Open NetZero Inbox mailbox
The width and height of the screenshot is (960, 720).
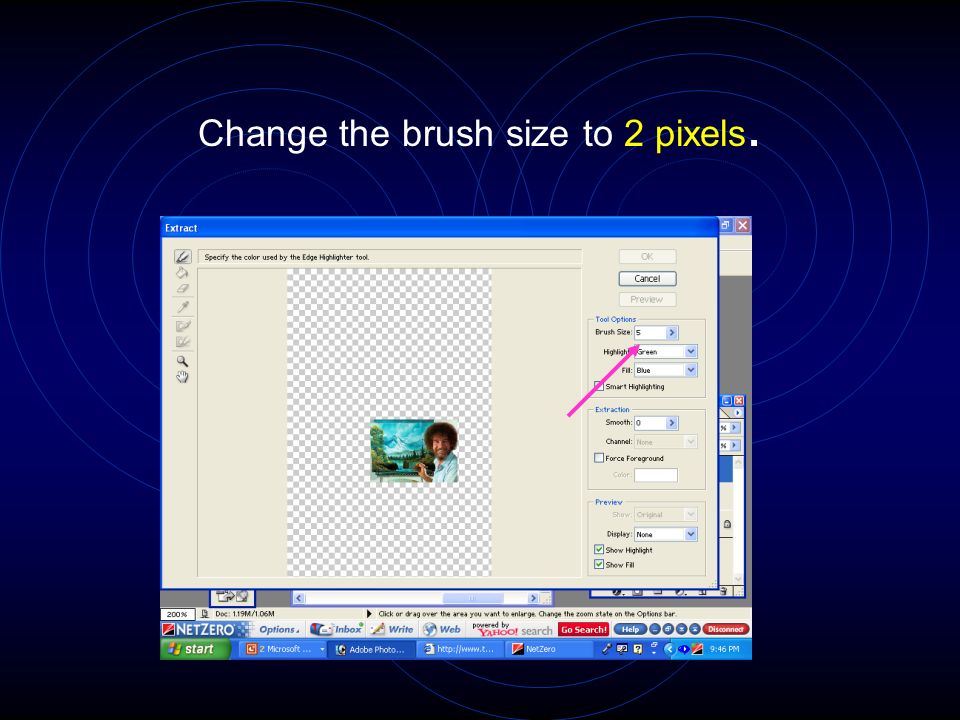pos(337,629)
